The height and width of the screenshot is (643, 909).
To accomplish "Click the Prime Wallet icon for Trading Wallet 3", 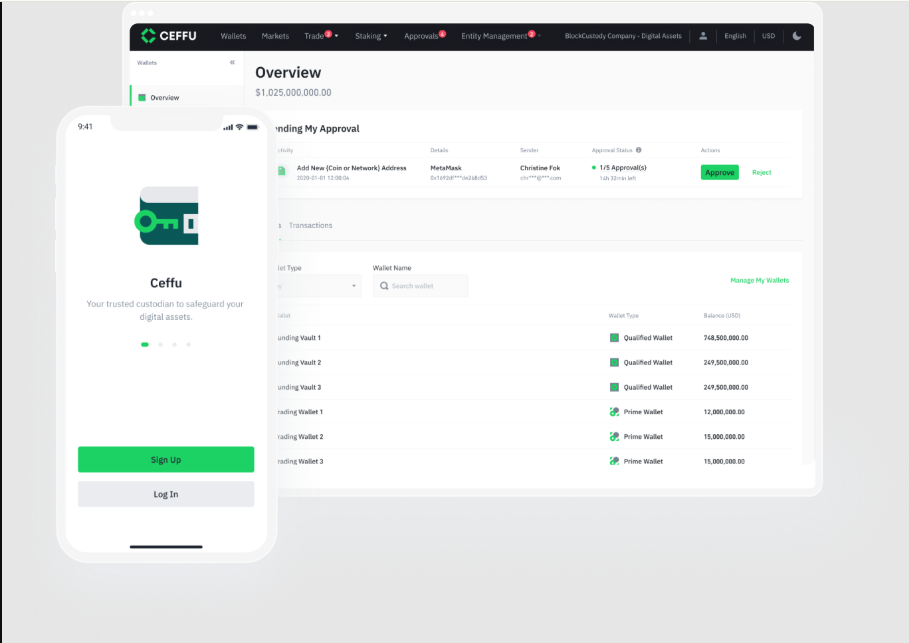I will pos(614,462).
